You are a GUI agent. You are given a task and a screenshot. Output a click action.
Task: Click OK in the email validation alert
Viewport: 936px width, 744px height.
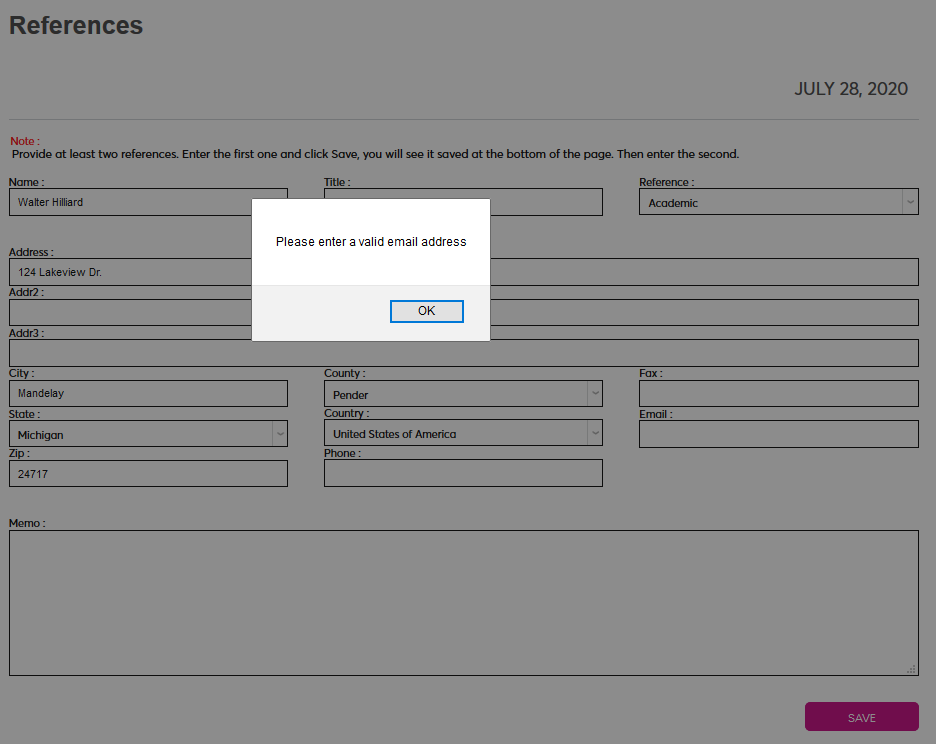click(426, 311)
